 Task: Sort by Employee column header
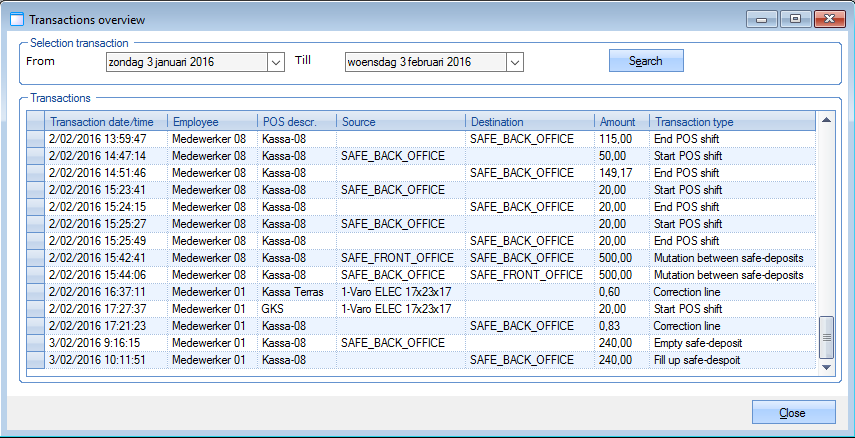point(195,122)
